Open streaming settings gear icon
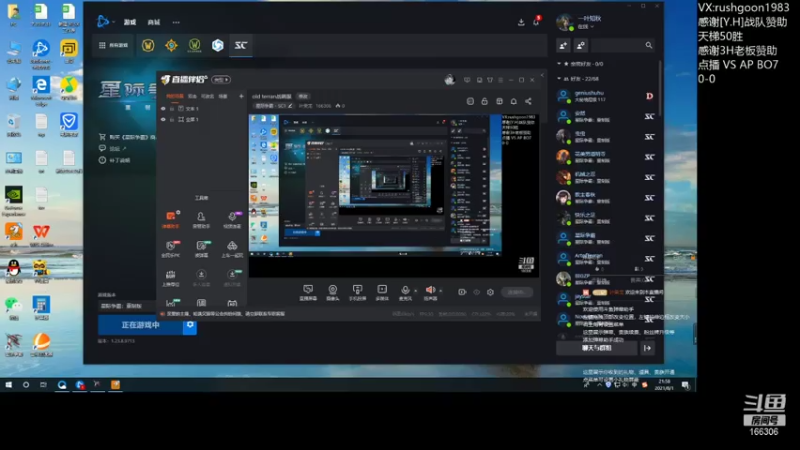Viewport: 800px width, 450px height. pyautogui.click(x=490, y=292)
